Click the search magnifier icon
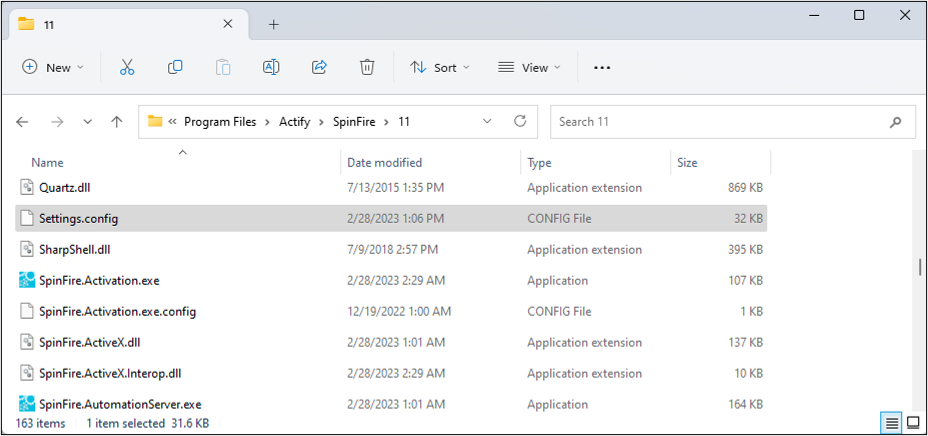928x436 pixels. pyautogui.click(x=895, y=122)
